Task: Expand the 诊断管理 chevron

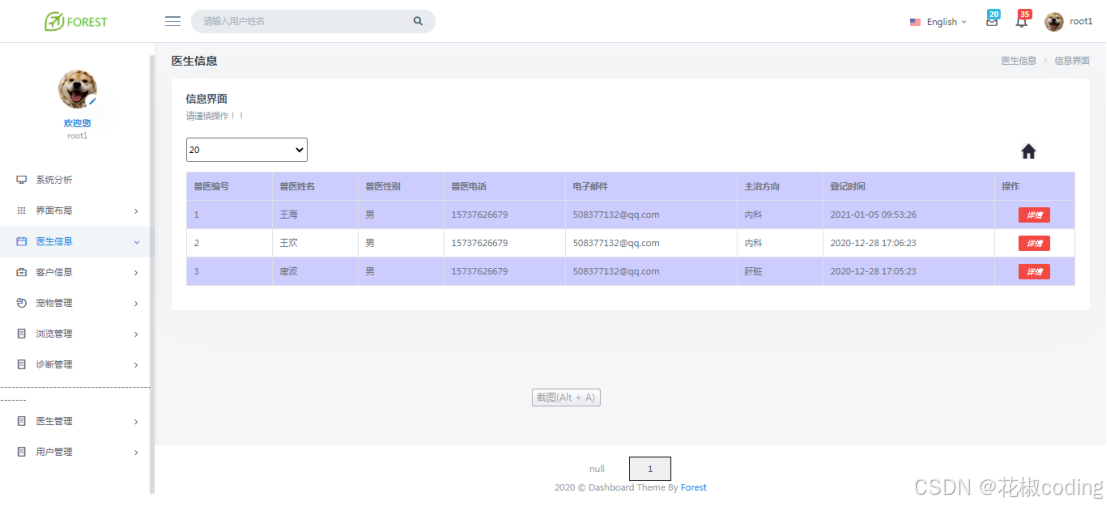Action: [136, 365]
